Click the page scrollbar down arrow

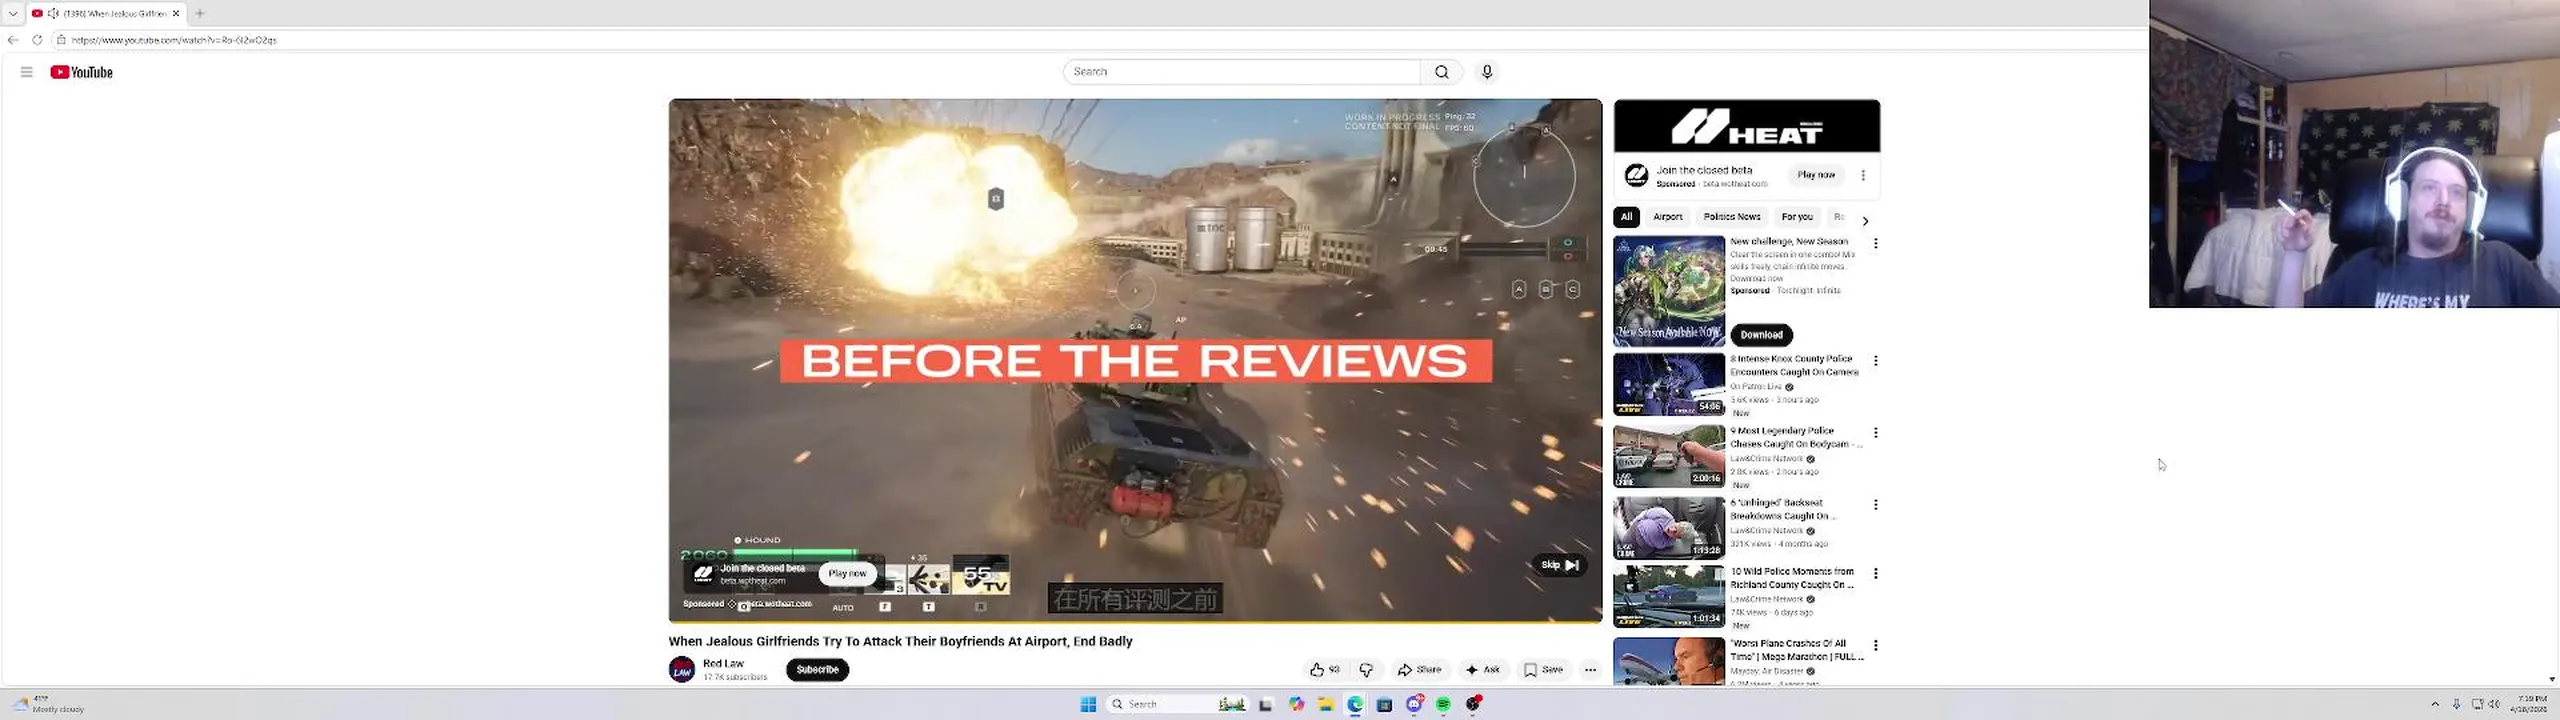pyautogui.click(x=2552, y=679)
